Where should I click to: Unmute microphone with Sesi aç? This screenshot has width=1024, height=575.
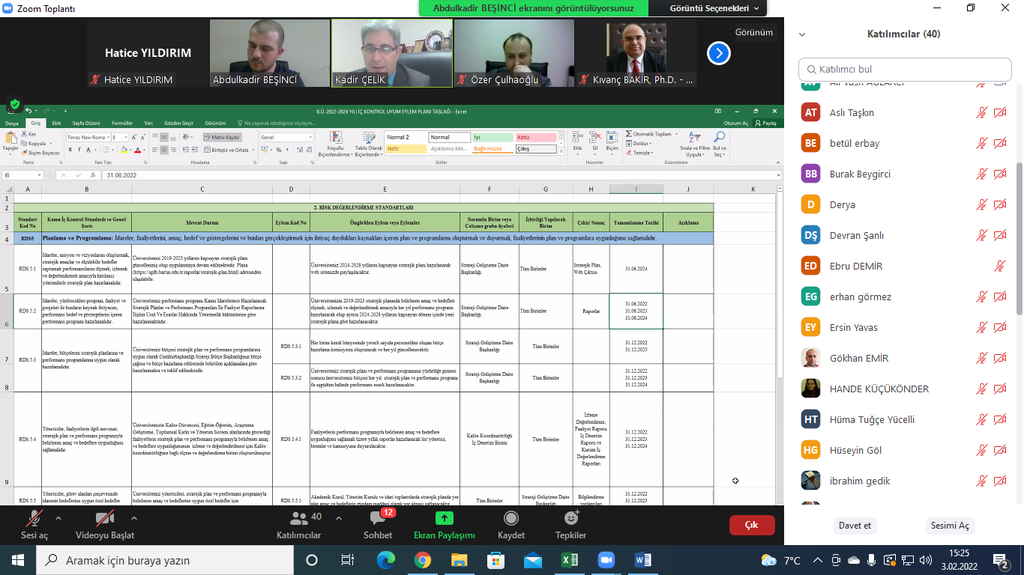coord(34,519)
